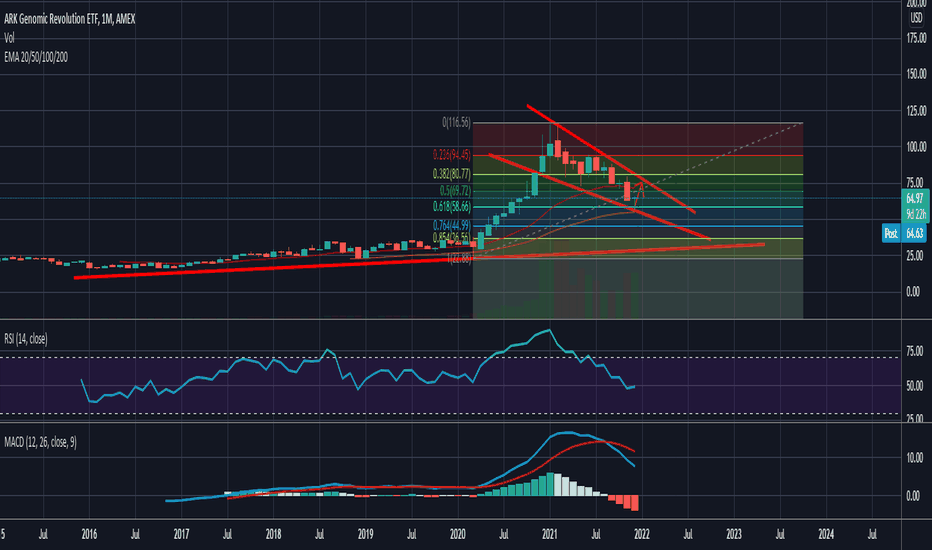Click the Post market label tag
The image size is (932, 550).
coord(890,233)
